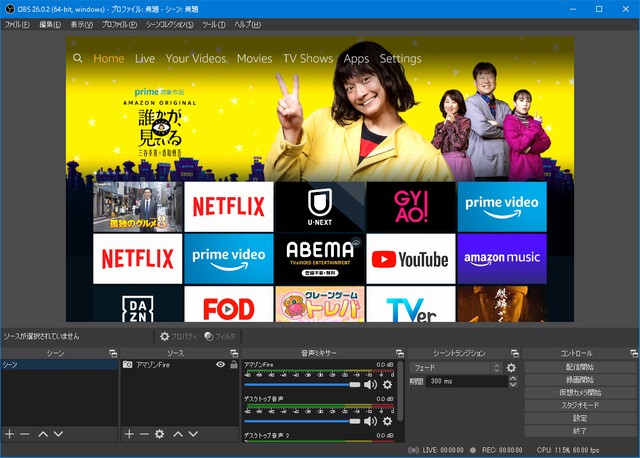Image resolution: width=640 pixels, height=458 pixels.
Task: Adjust the デスクトップ音声 volume slider
Action: 302,421
